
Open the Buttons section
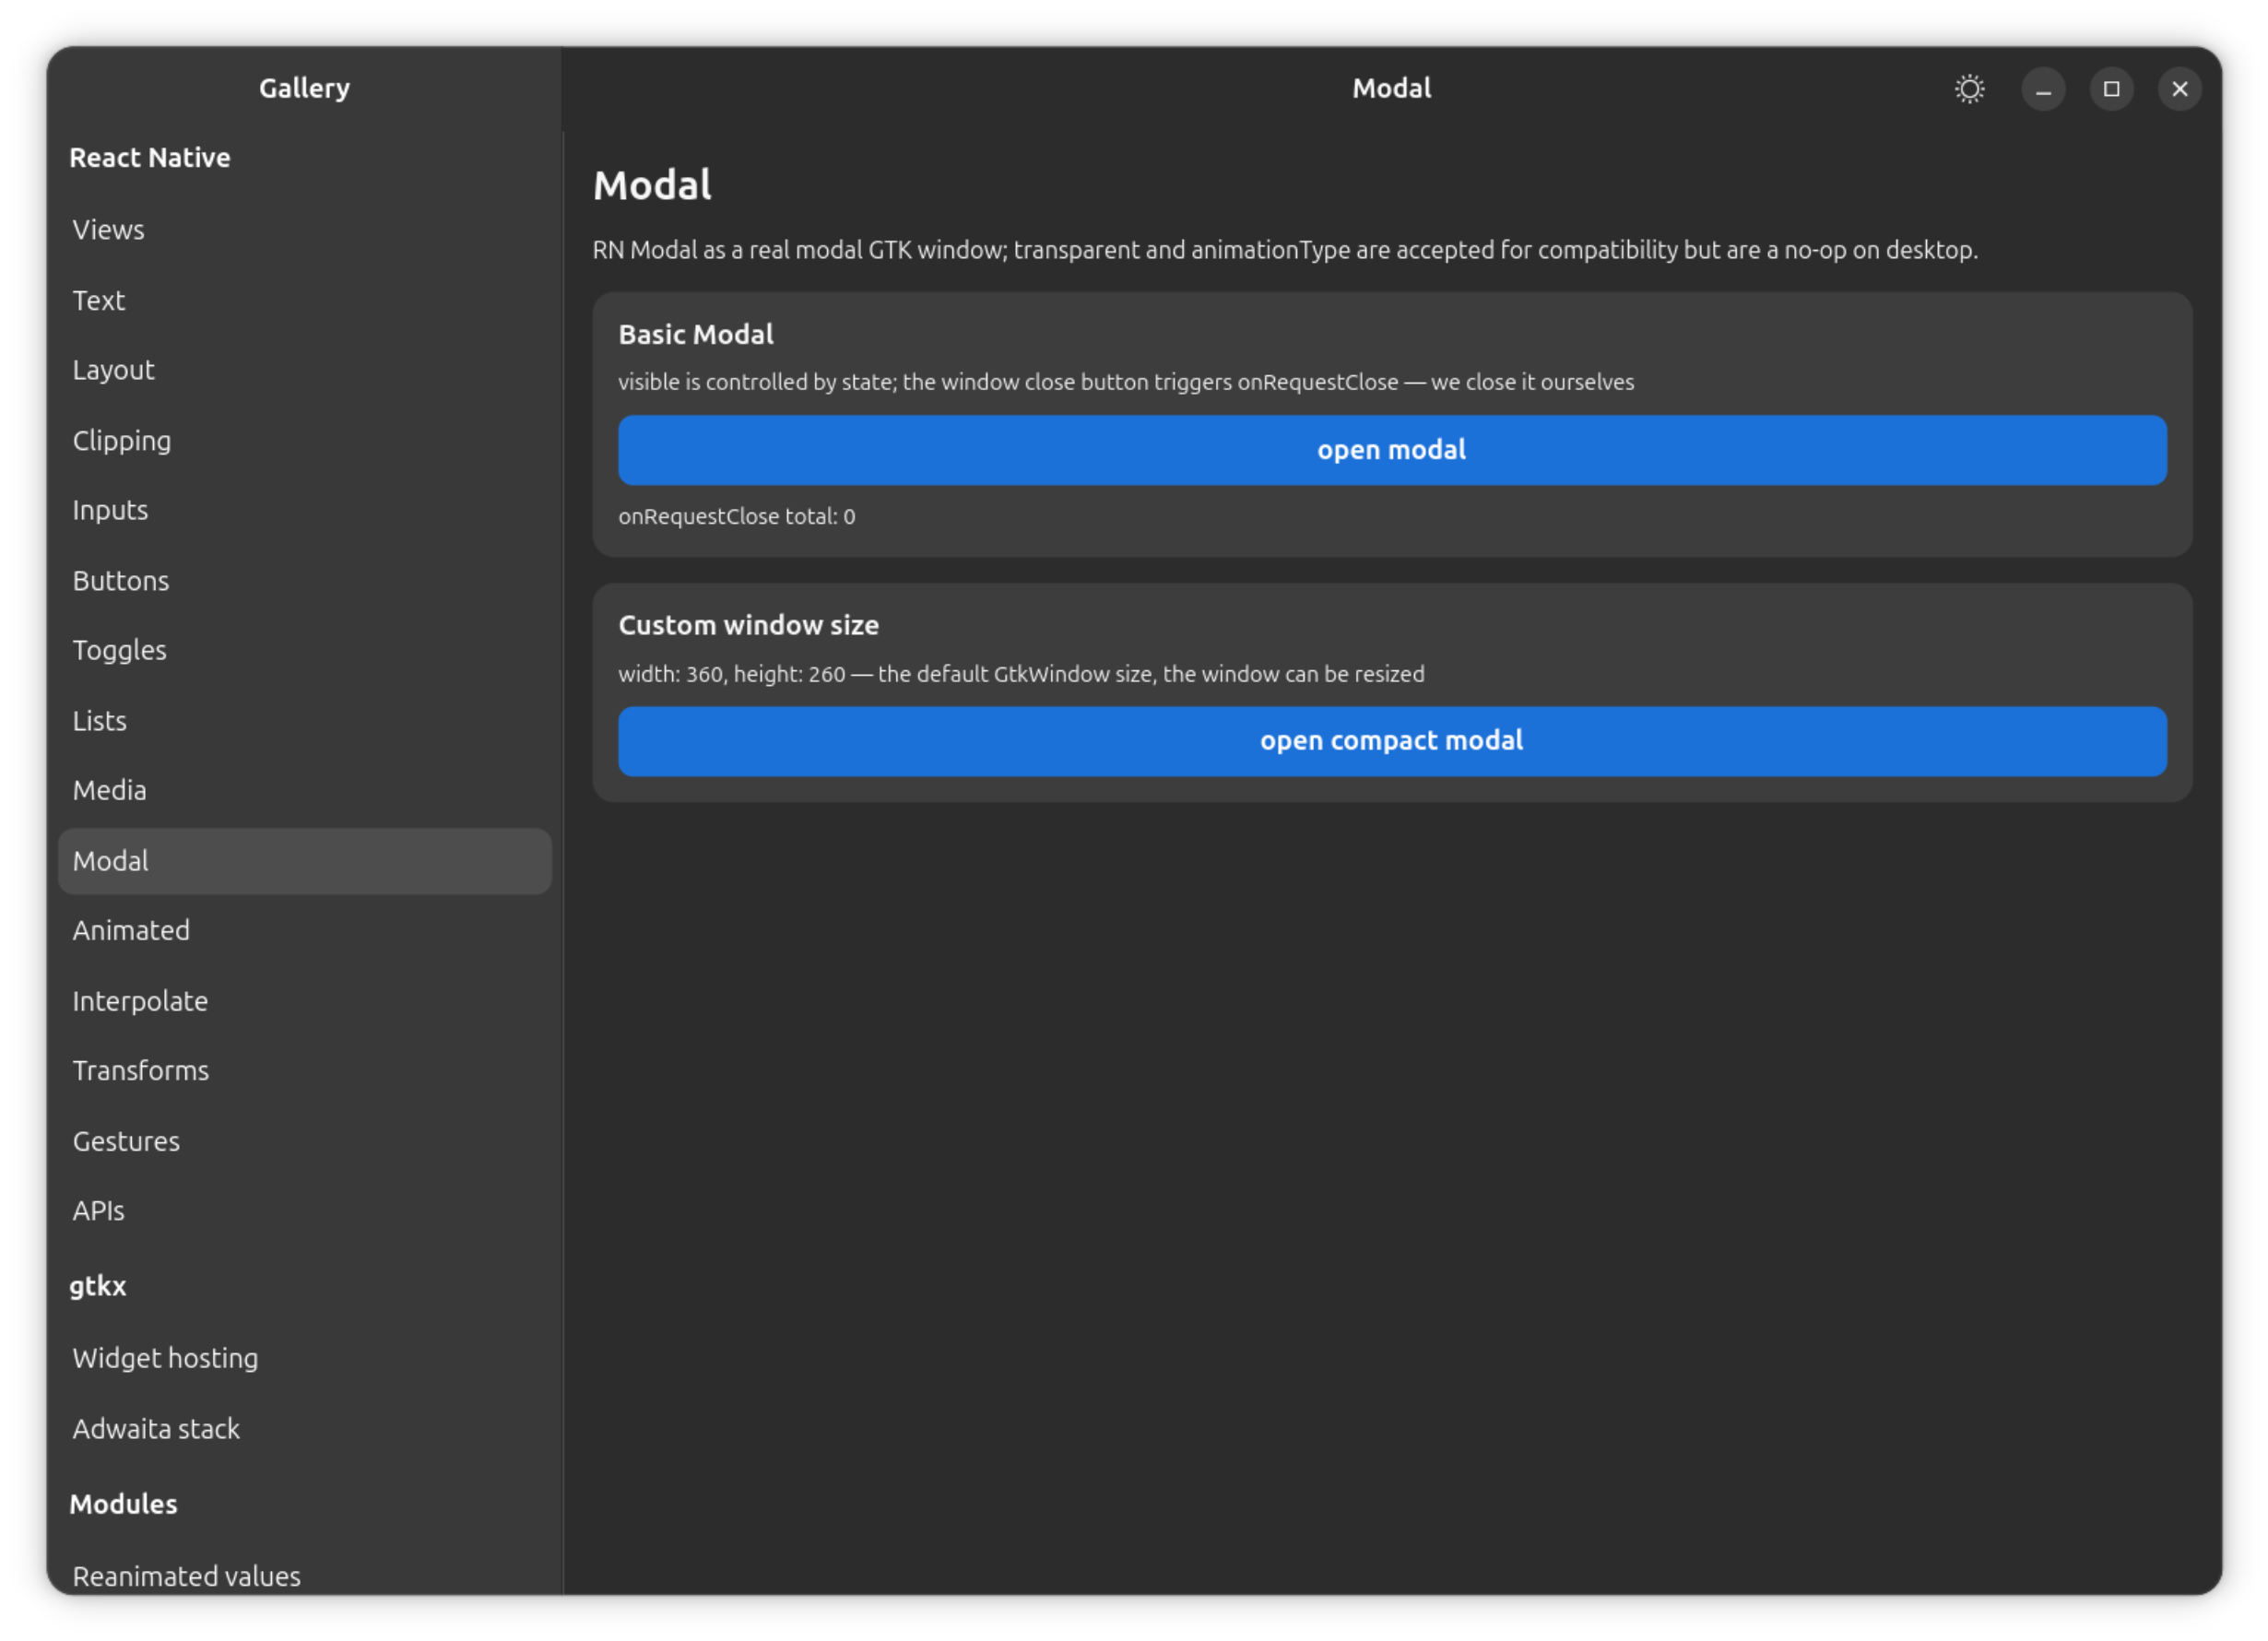[x=305, y=580]
